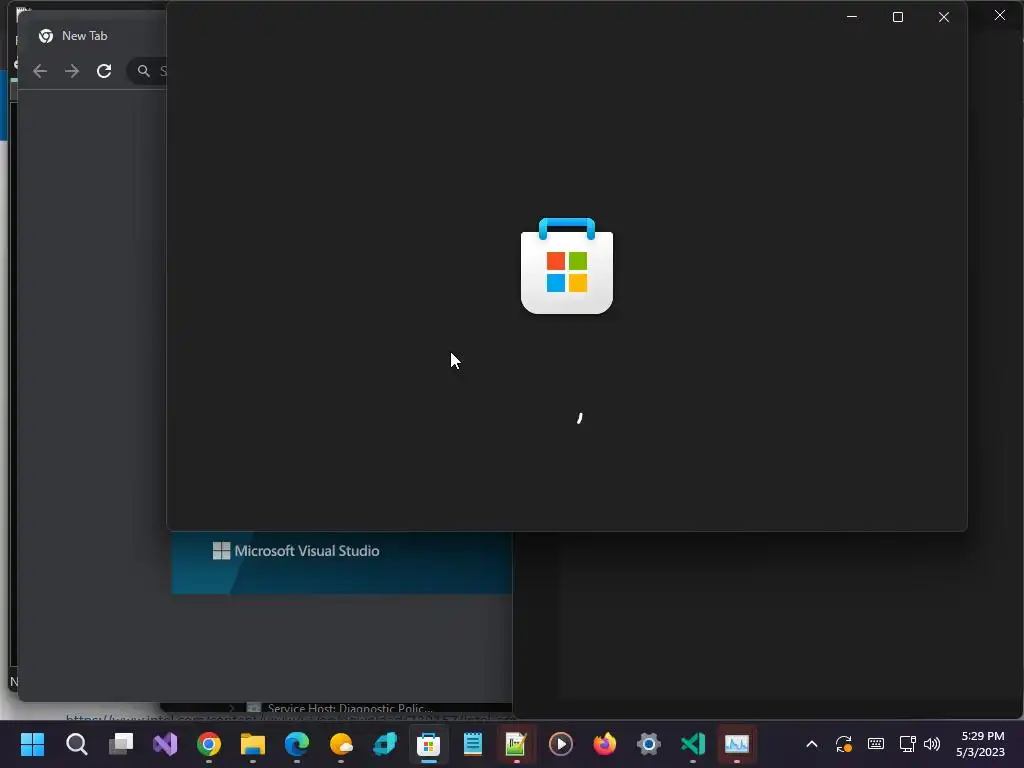Screen dimensions: 1024x768
Task: Open network status tray icon
Action: (907, 744)
